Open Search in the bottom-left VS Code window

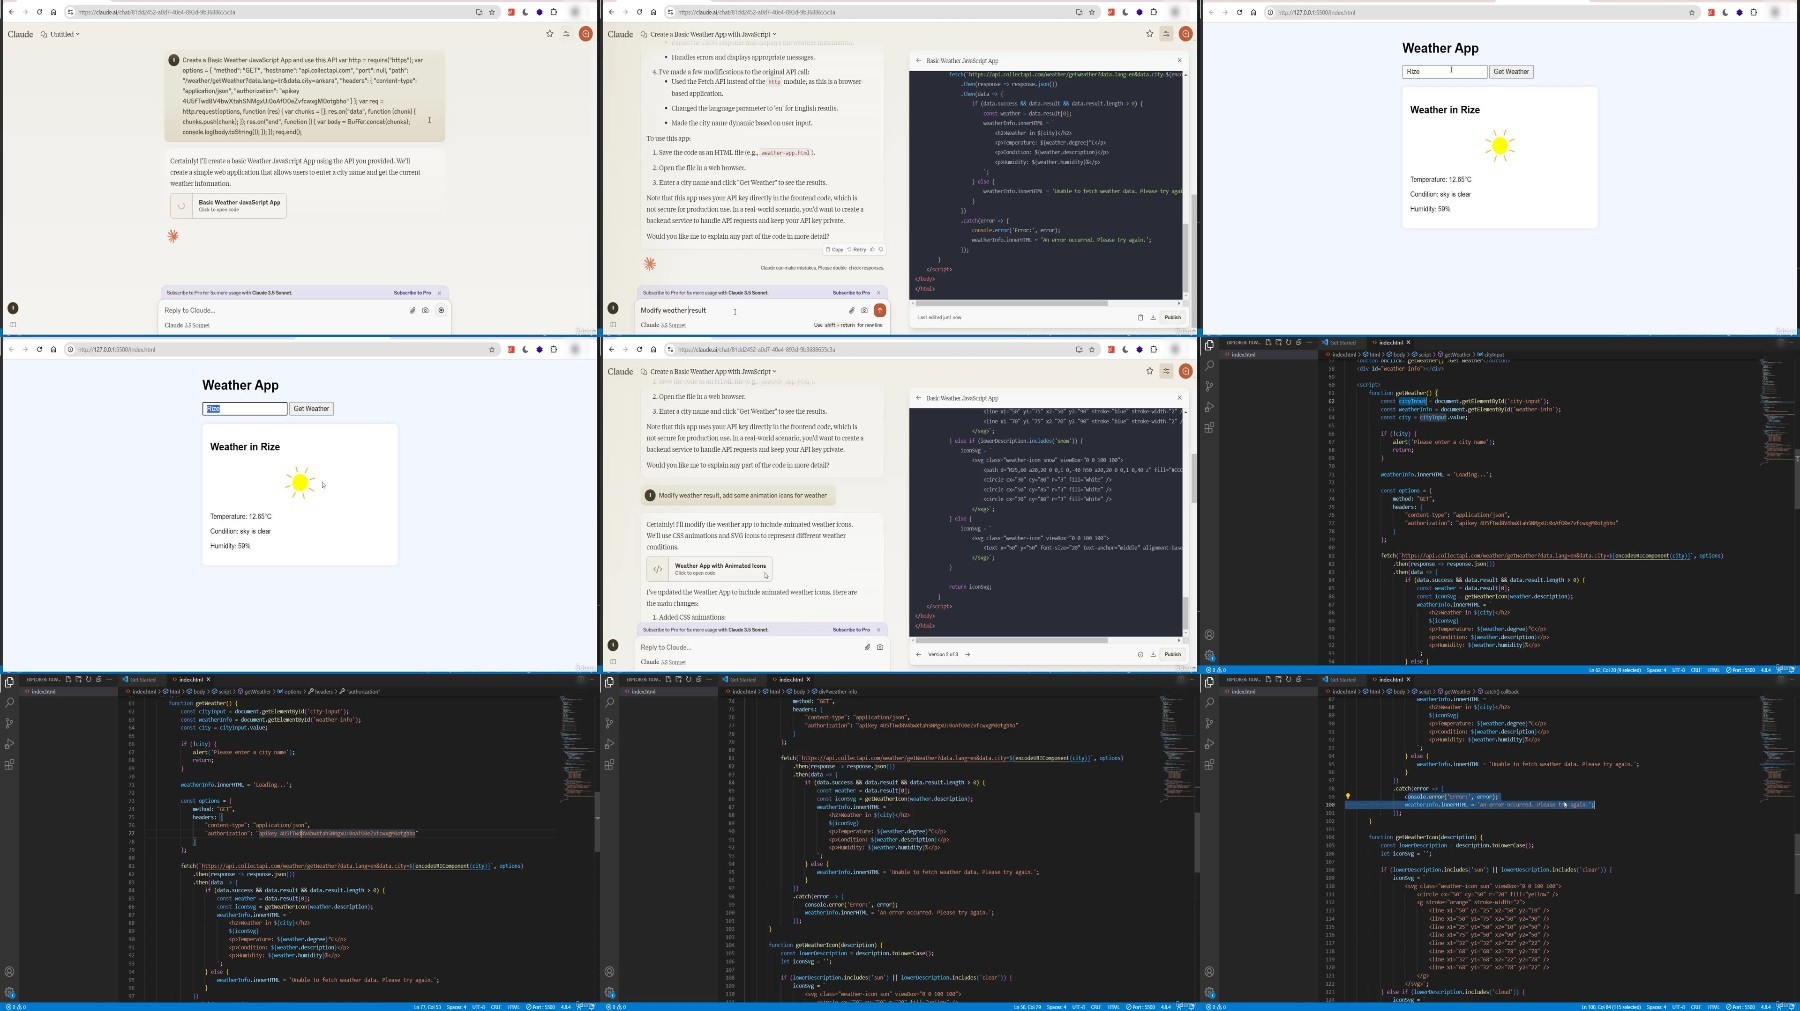[x=9, y=702]
